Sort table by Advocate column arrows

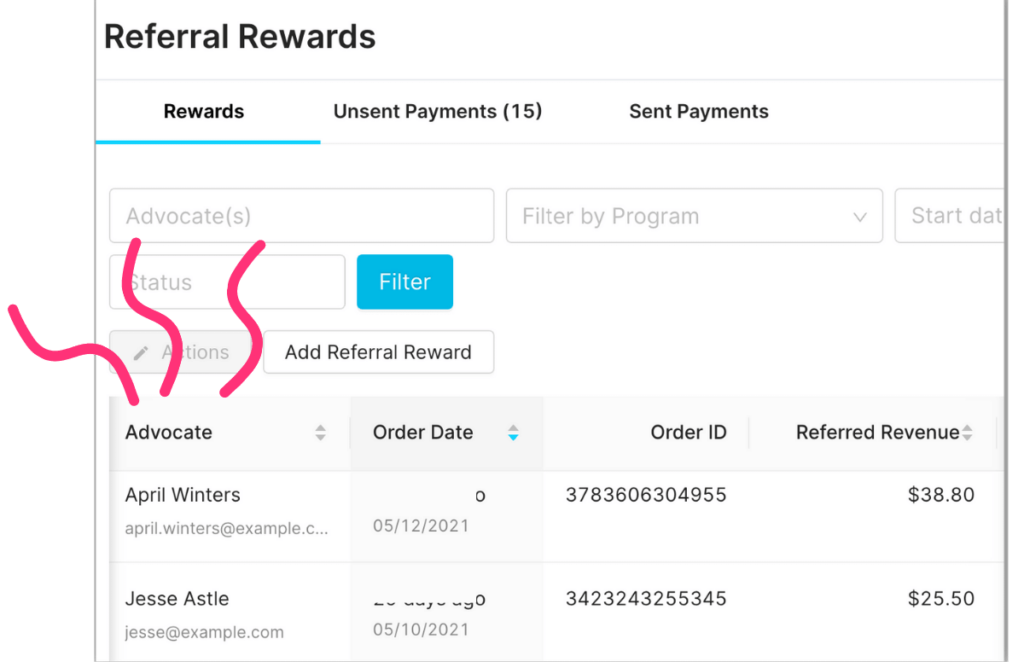[320, 432]
